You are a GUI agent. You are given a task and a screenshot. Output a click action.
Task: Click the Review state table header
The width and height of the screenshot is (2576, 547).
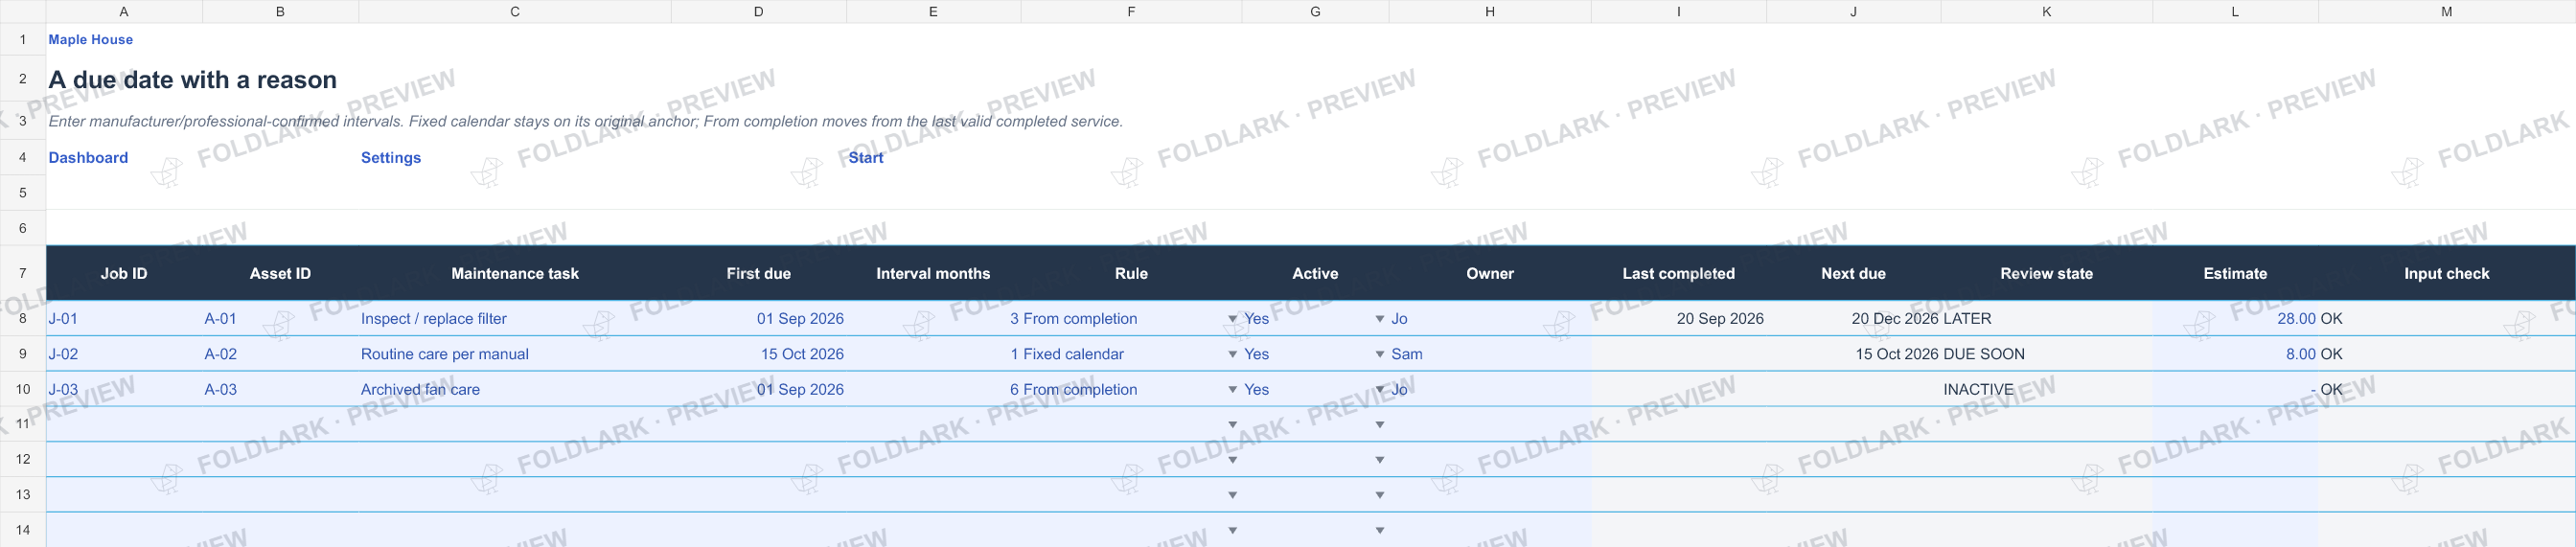2046,273
